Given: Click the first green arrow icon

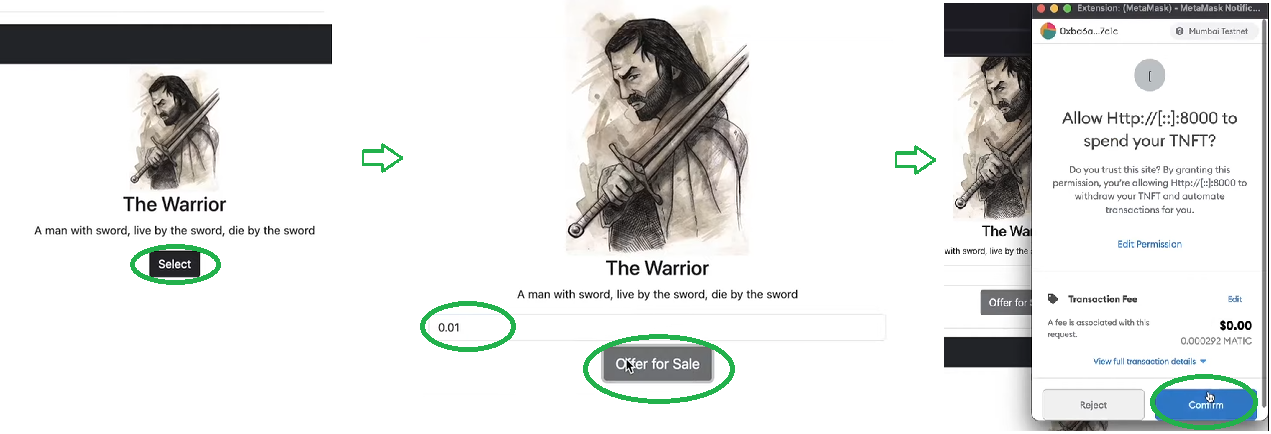Looking at the screenshot, I should click(x=382, y=158).
